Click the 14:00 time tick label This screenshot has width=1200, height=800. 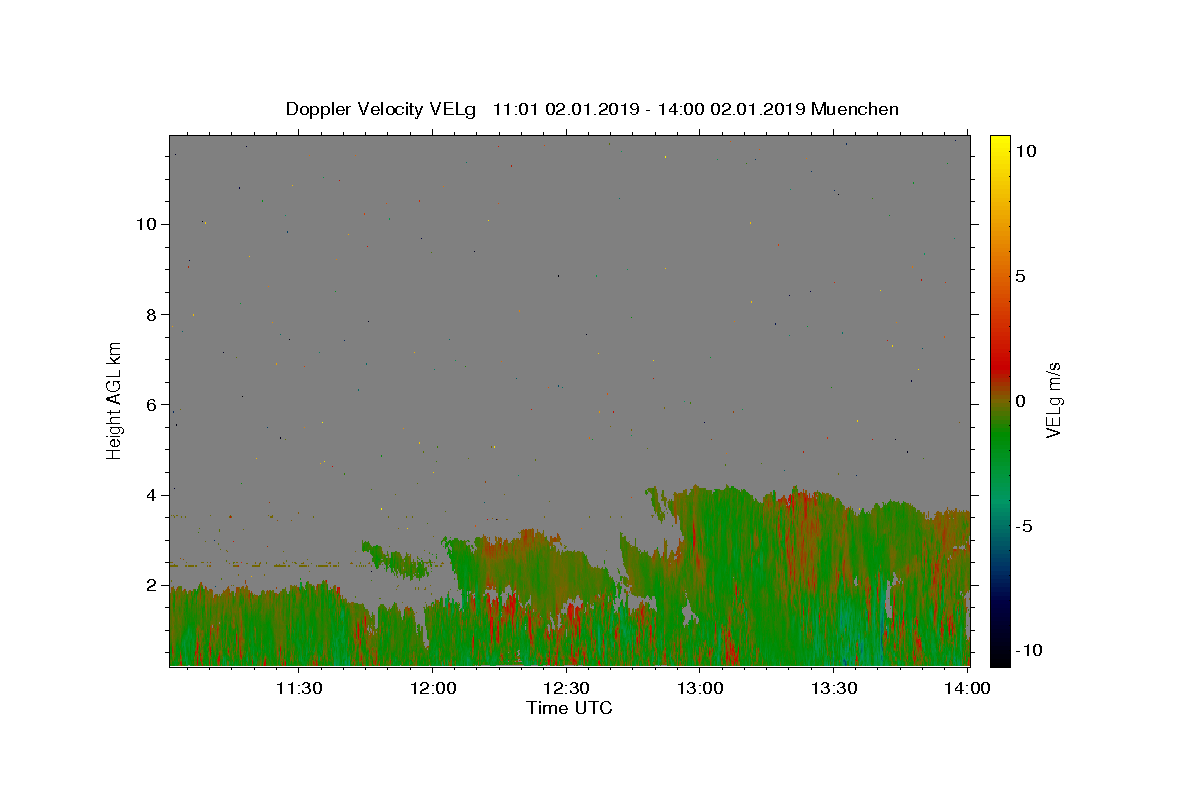[967, 688]
